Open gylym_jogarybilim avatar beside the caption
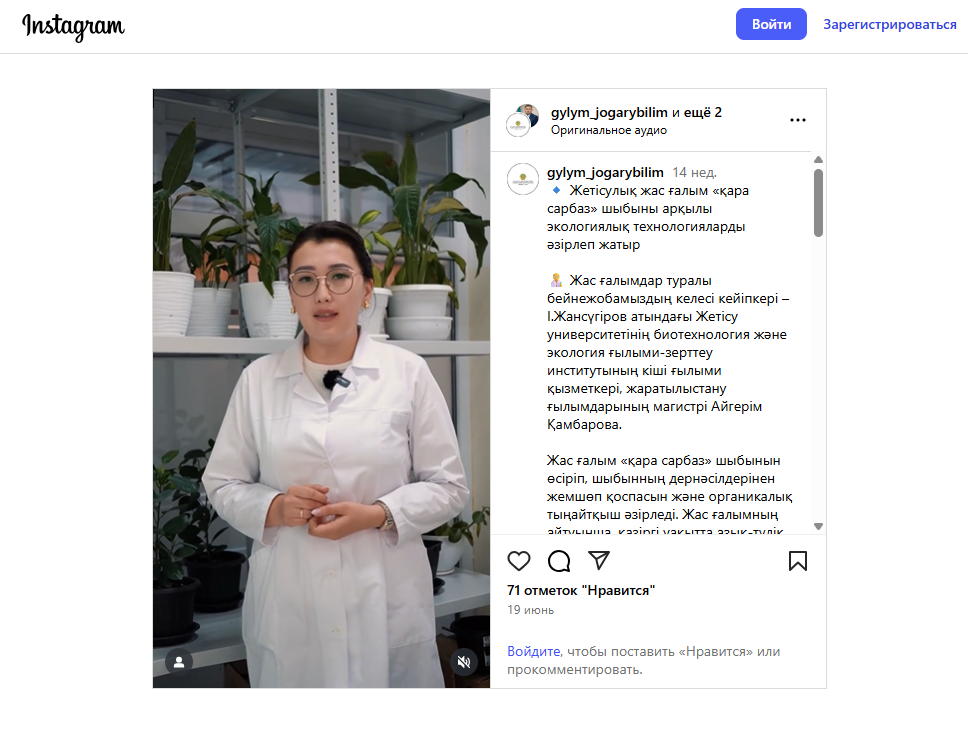Viewport: 968px width, 734px height. pos(523,179)
